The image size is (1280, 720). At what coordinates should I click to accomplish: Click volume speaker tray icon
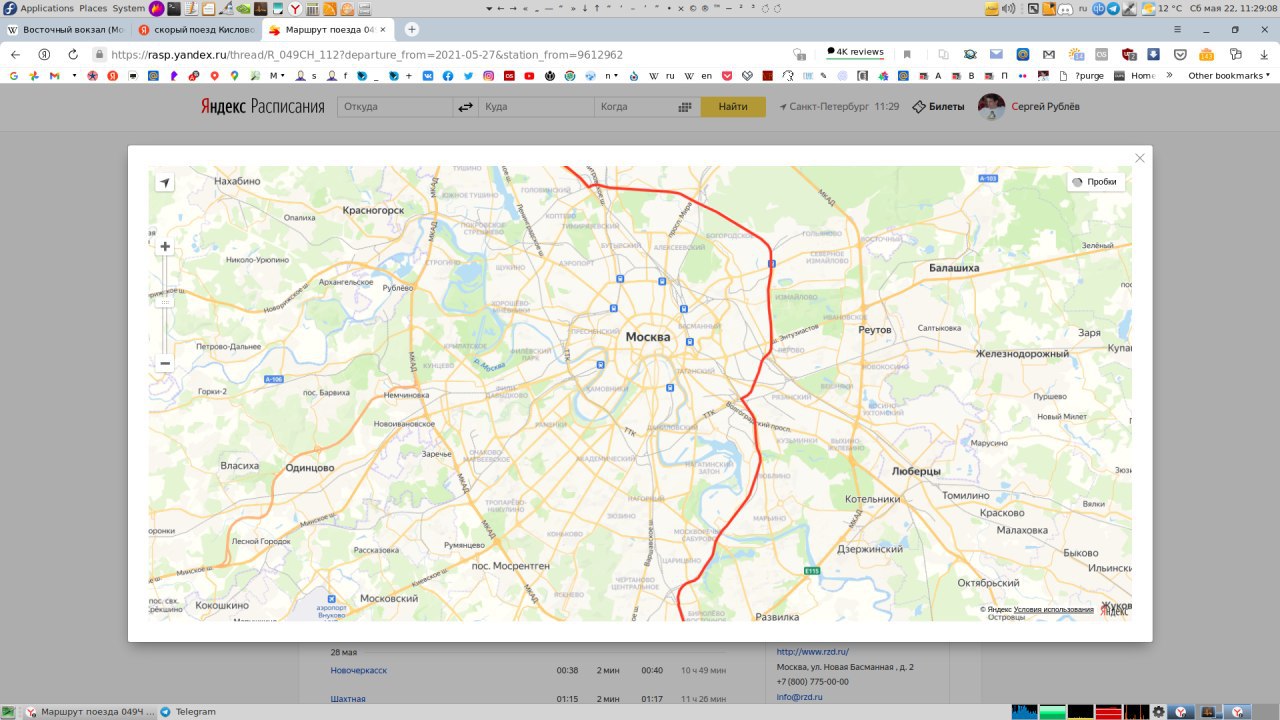pos(1008,8)
